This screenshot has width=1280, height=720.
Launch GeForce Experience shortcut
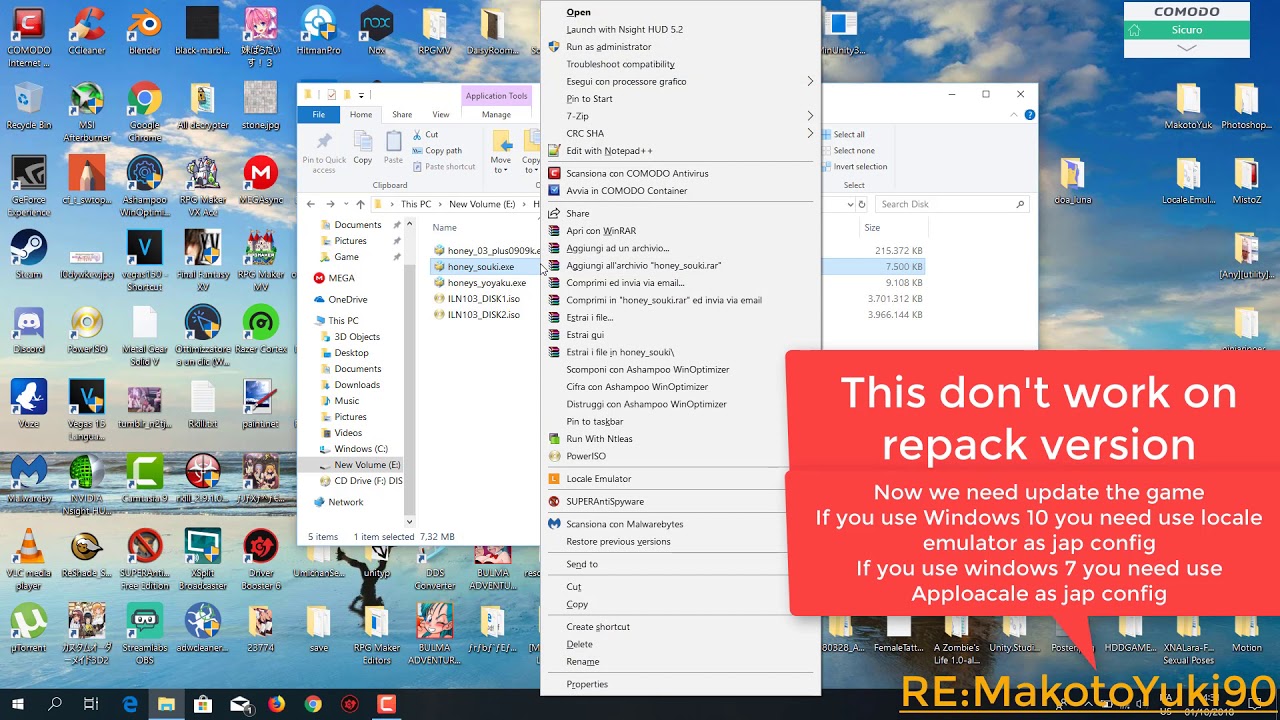(x=28, y=186)
